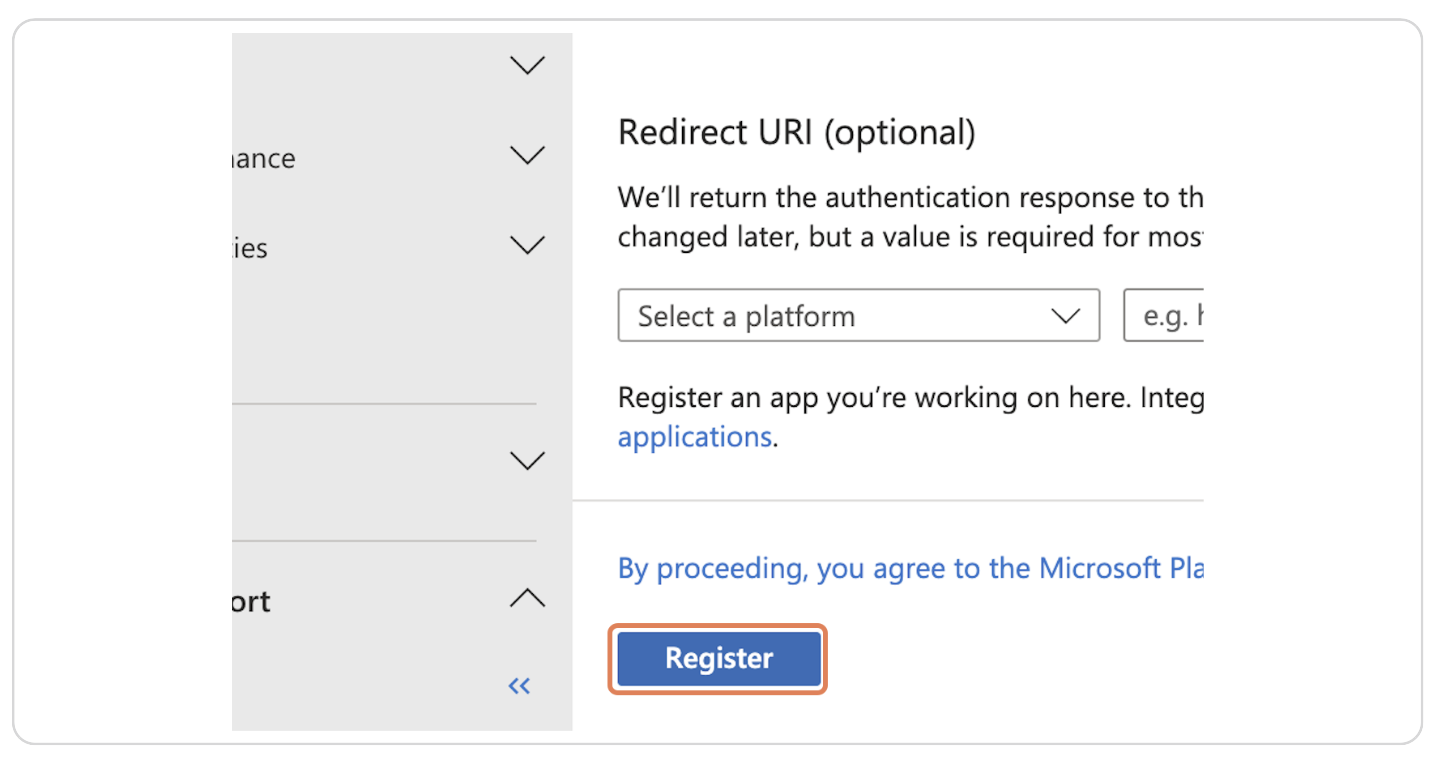Screen dimensions: 1442x760
Task: Click the upward chevron beside the "ort" entry
Action: pos(527,598)
